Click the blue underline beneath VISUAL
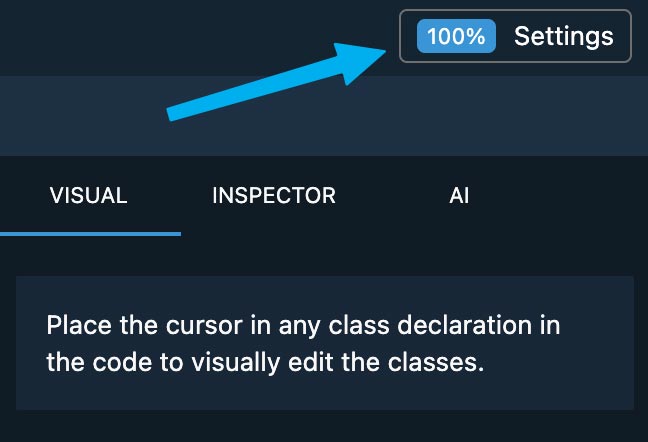This screenshot has width=648, height=442. (x=91, y=234)
